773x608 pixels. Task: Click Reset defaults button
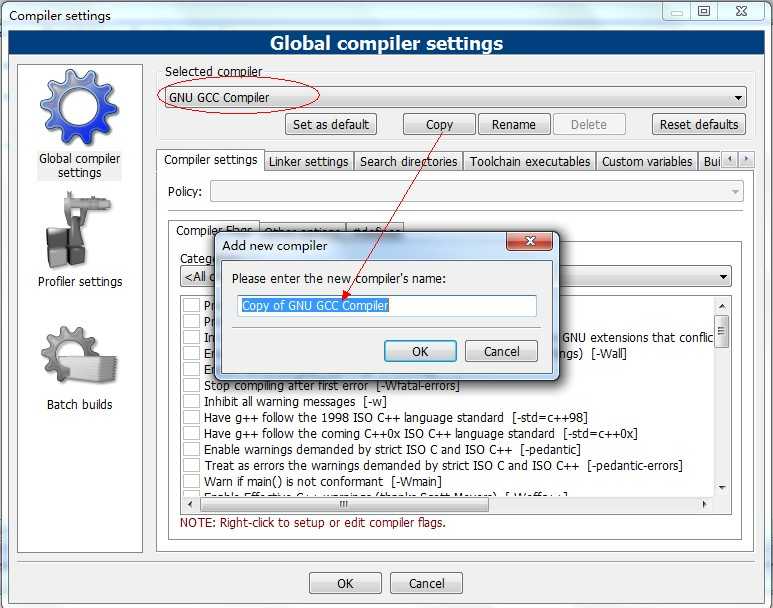(699, 124)
